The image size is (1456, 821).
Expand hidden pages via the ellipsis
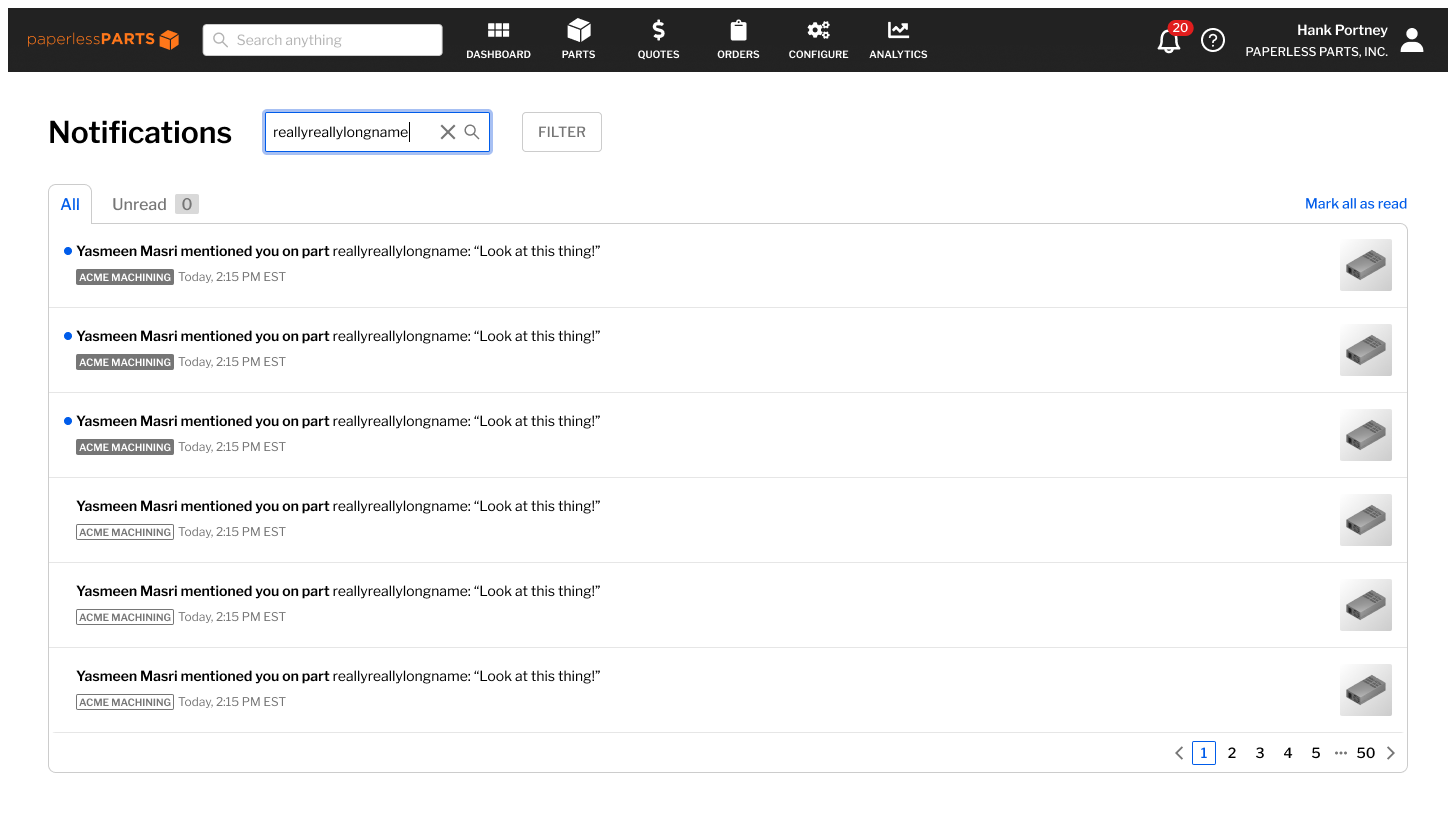(x=1340, y=753)
